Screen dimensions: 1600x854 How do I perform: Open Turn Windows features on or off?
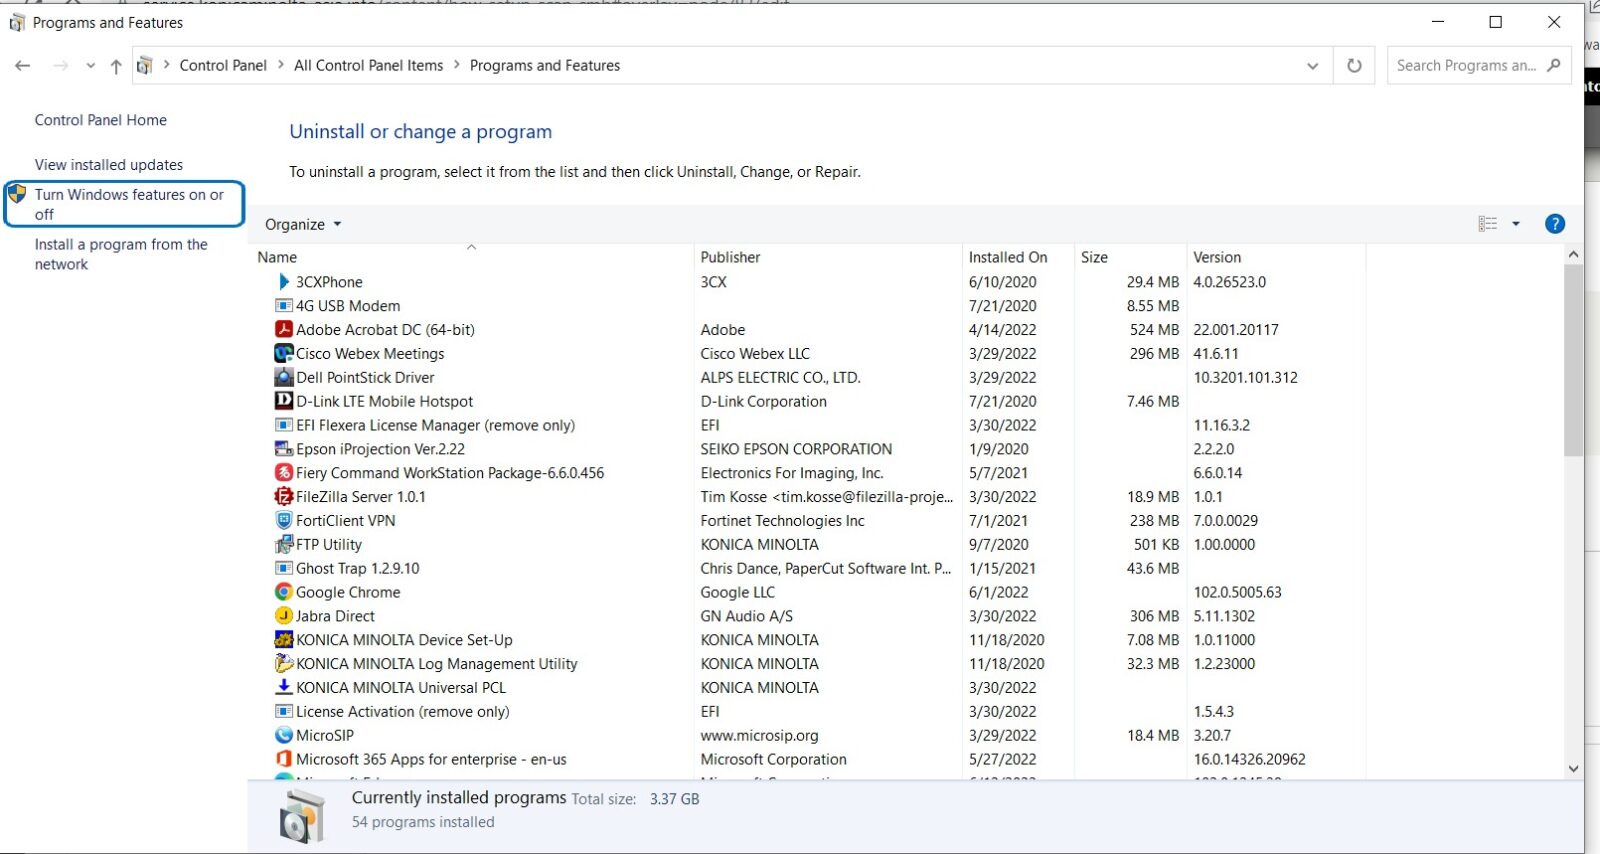tap(128, 204)
